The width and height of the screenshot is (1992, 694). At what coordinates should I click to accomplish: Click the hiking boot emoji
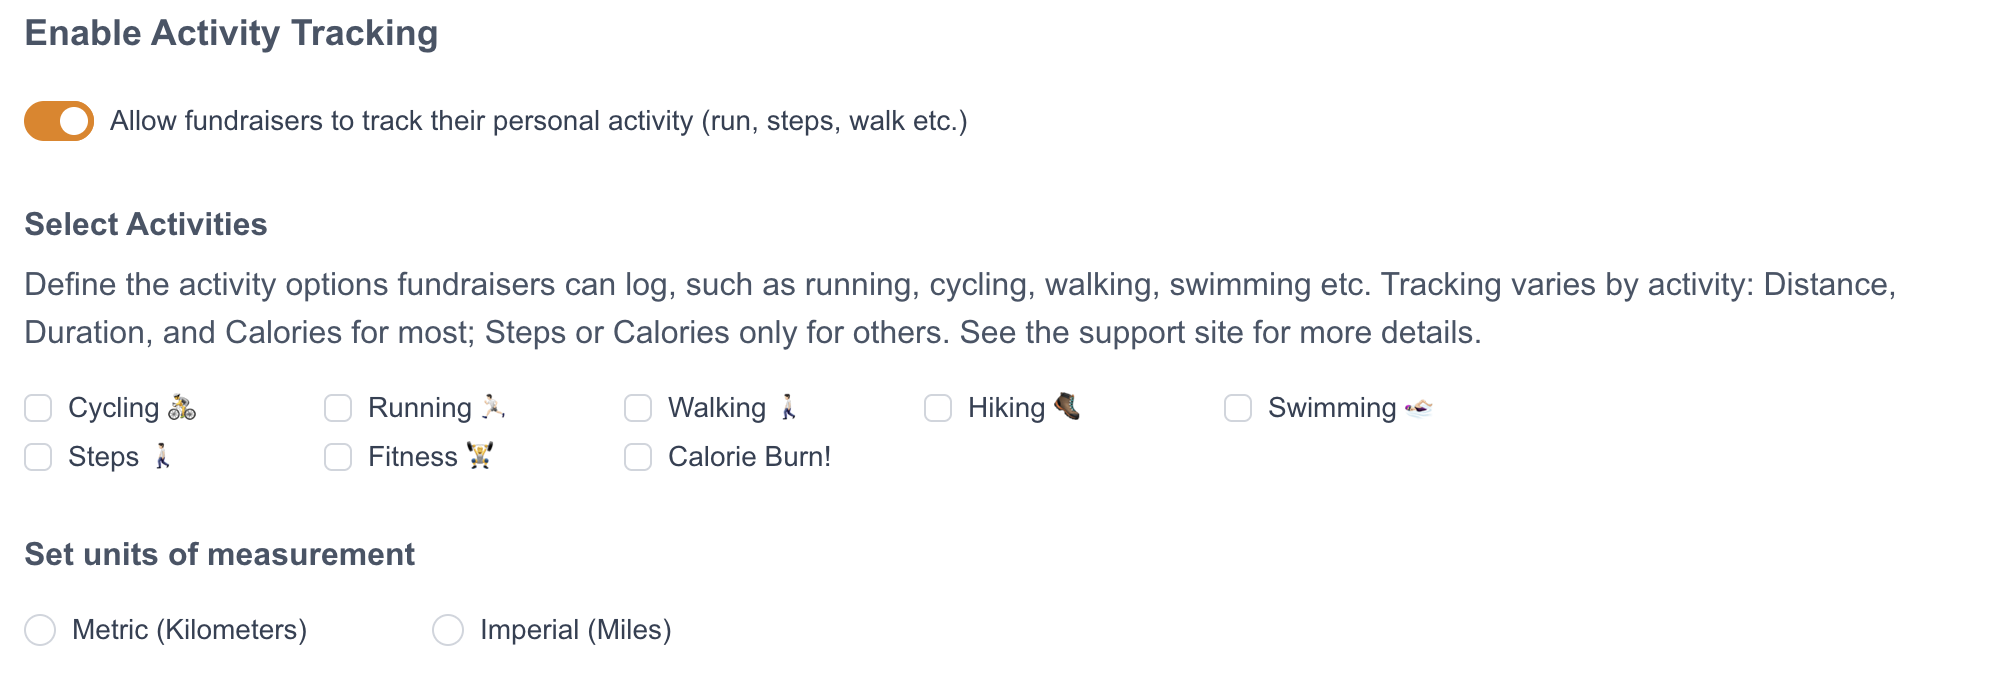(1067, 406)
